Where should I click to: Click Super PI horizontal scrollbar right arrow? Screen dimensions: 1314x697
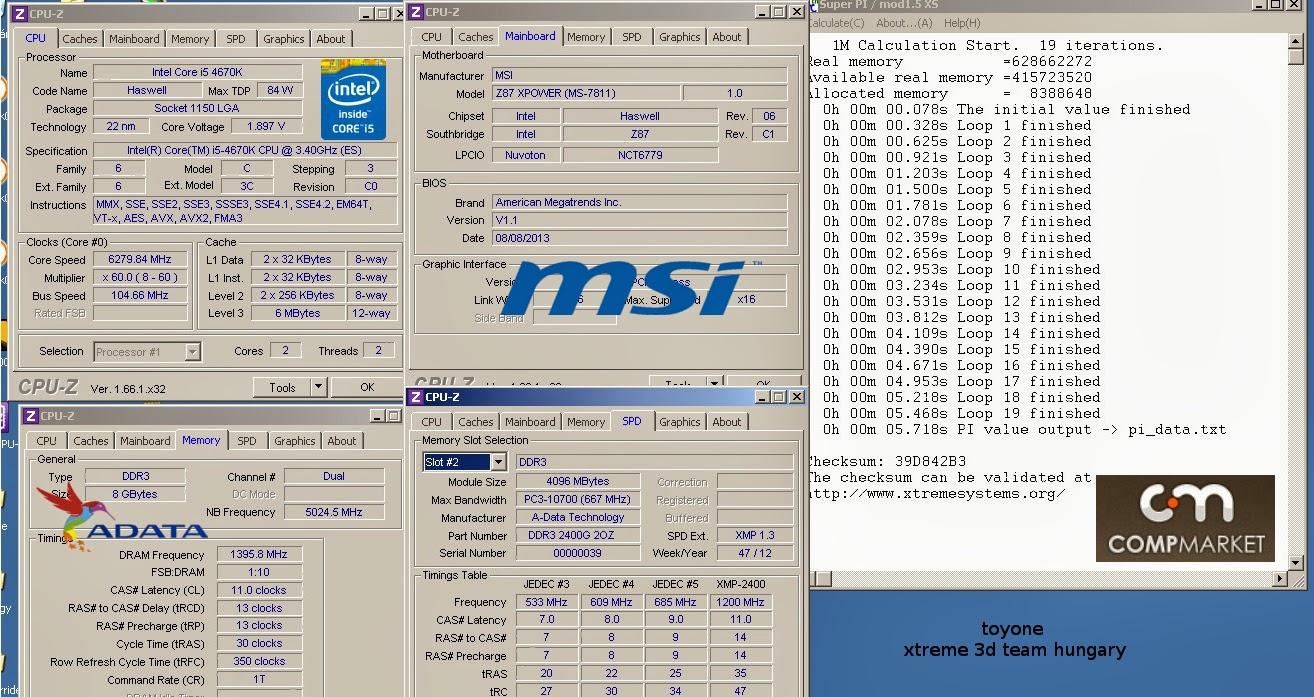pyautogui.click(x=1281, y=579)
